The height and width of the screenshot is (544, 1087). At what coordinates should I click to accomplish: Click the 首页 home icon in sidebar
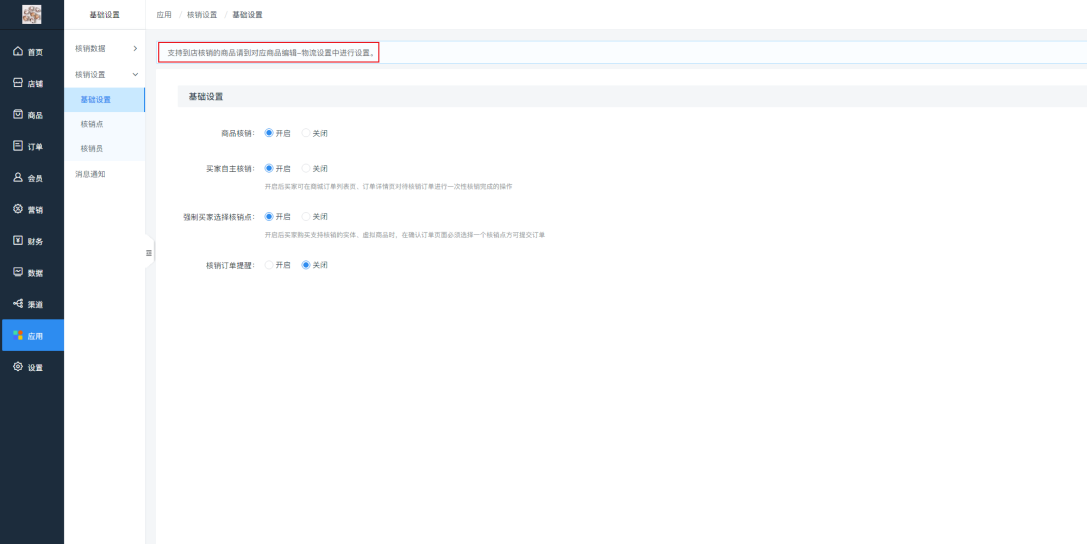[18, 52]
